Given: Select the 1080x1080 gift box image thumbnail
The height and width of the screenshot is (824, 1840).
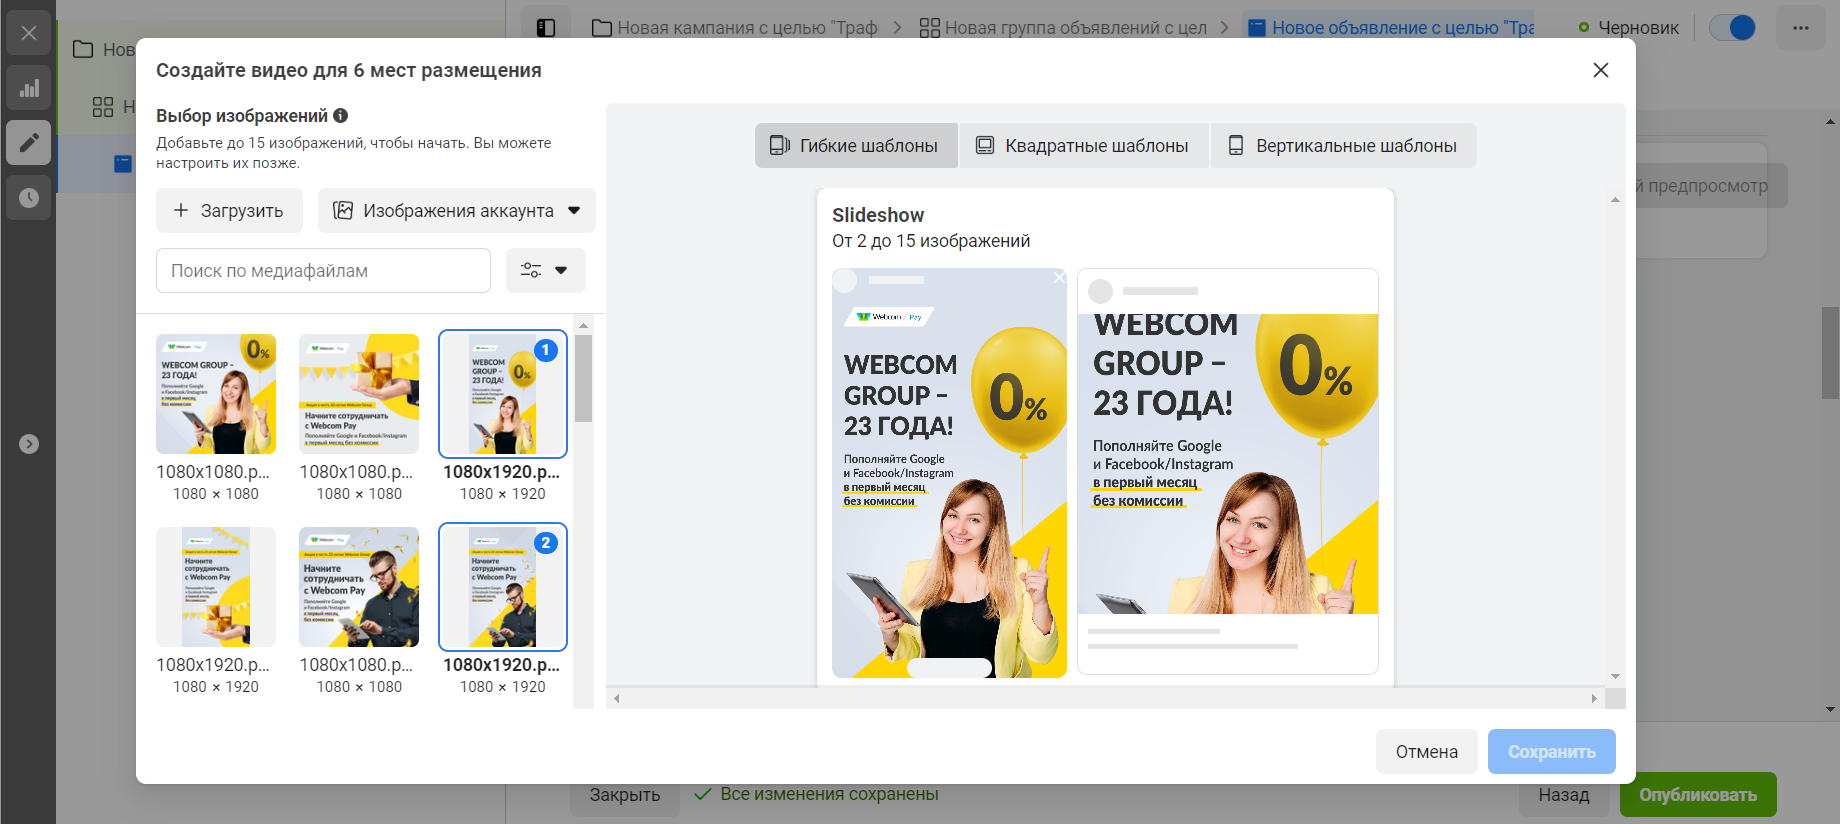Looking at the screenshot, I should coord(359,394).
